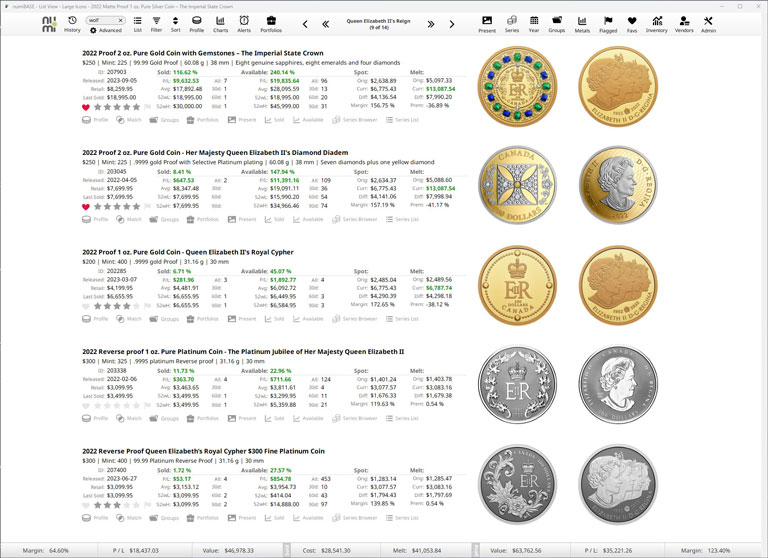768x558 pixels.
Task: Open the Vendors toolbar icon
Action: tap(684, 24)
